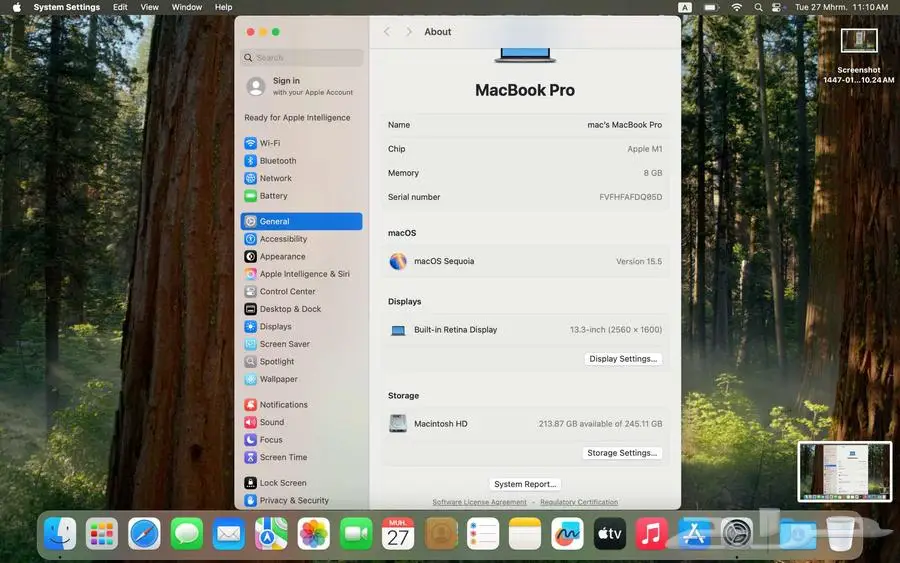Open Calendar from the Dock

(x=398, y=534)
